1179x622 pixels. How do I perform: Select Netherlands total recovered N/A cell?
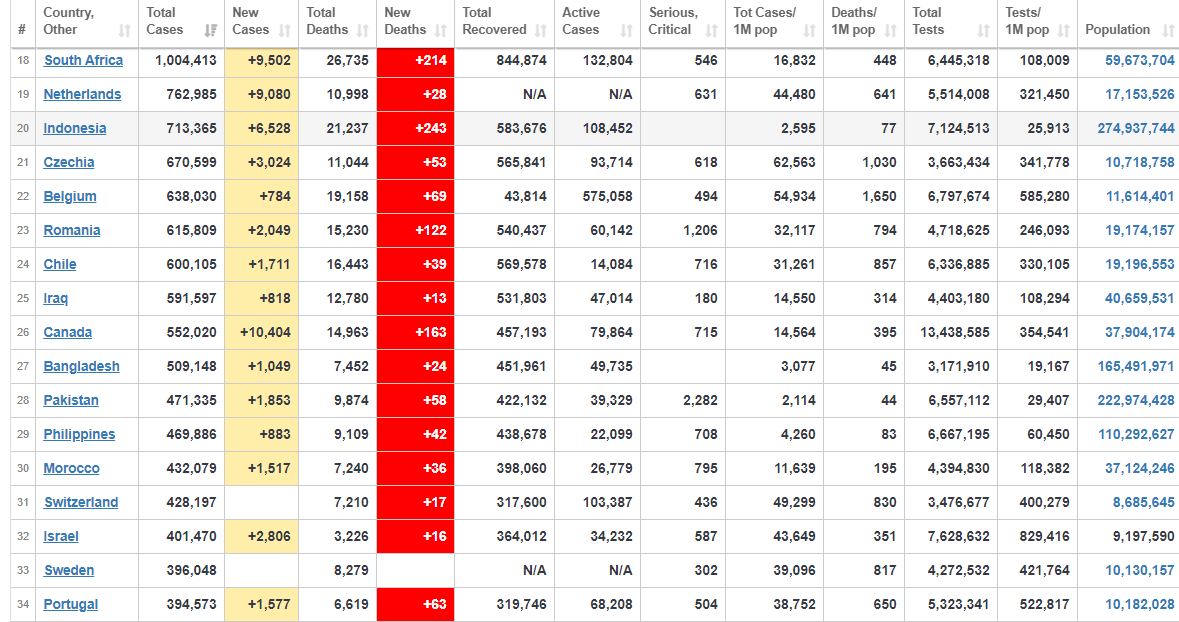tap(505, 94)
